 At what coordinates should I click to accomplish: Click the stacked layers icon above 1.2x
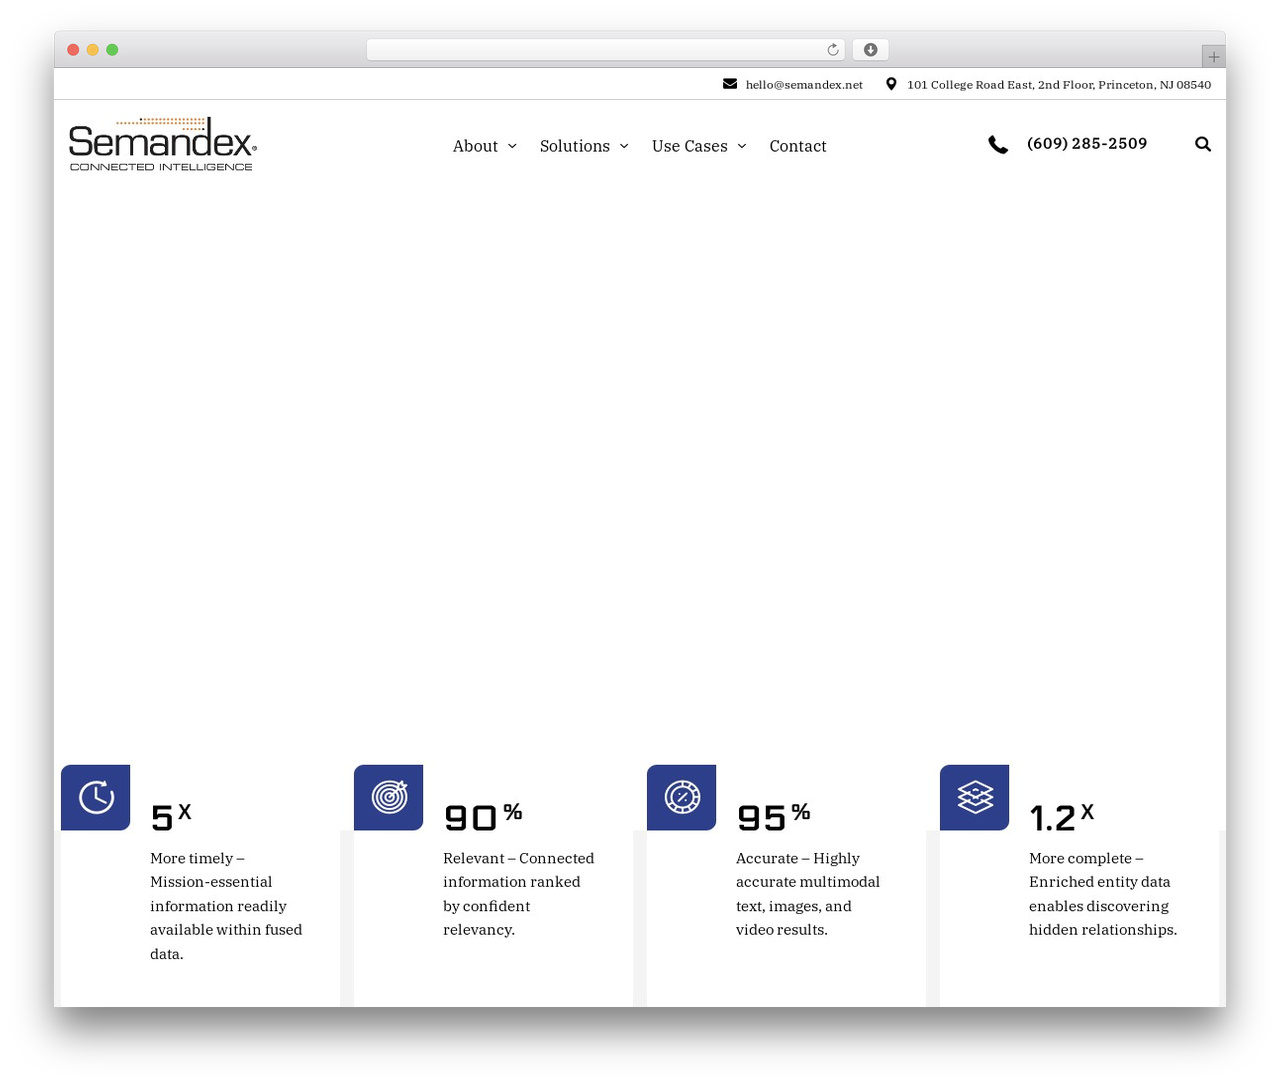coord(975,797)
